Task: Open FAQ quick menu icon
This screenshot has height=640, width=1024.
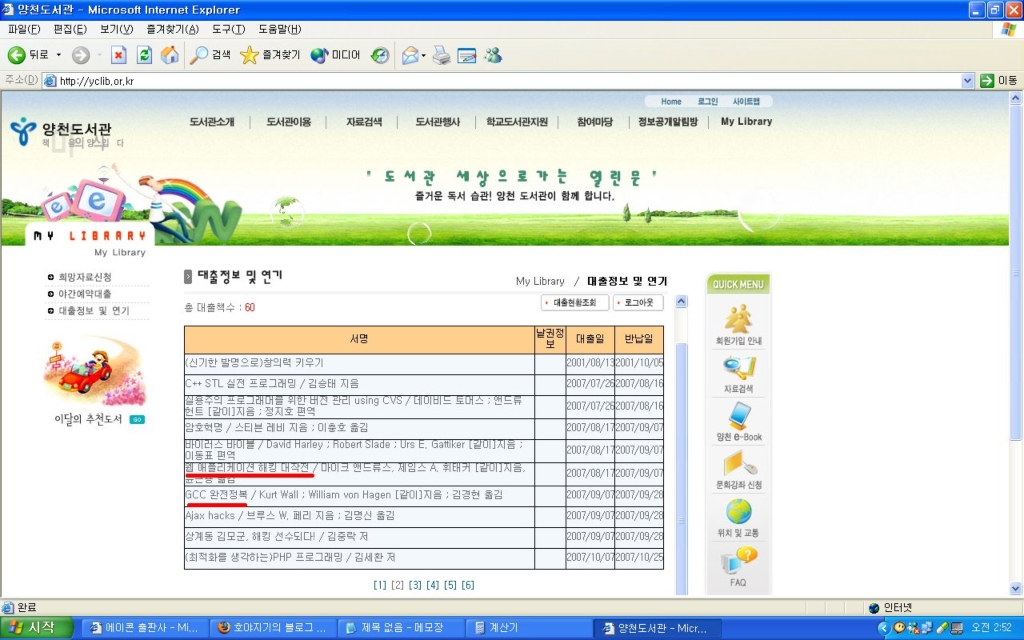Action: click(739, 567)
